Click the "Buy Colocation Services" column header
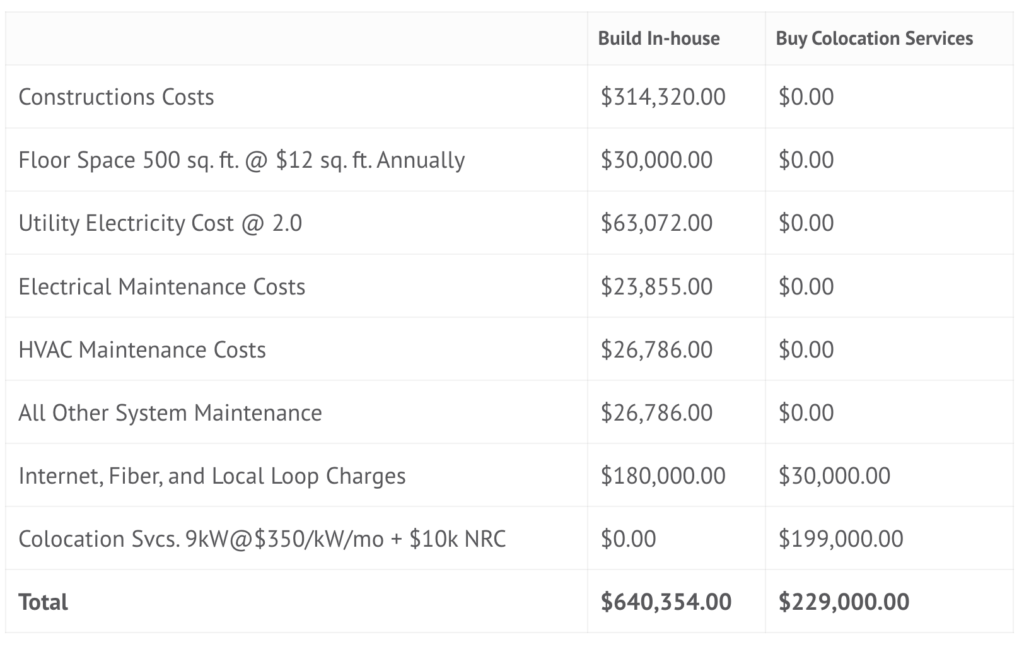 click(x=874, y=39)
